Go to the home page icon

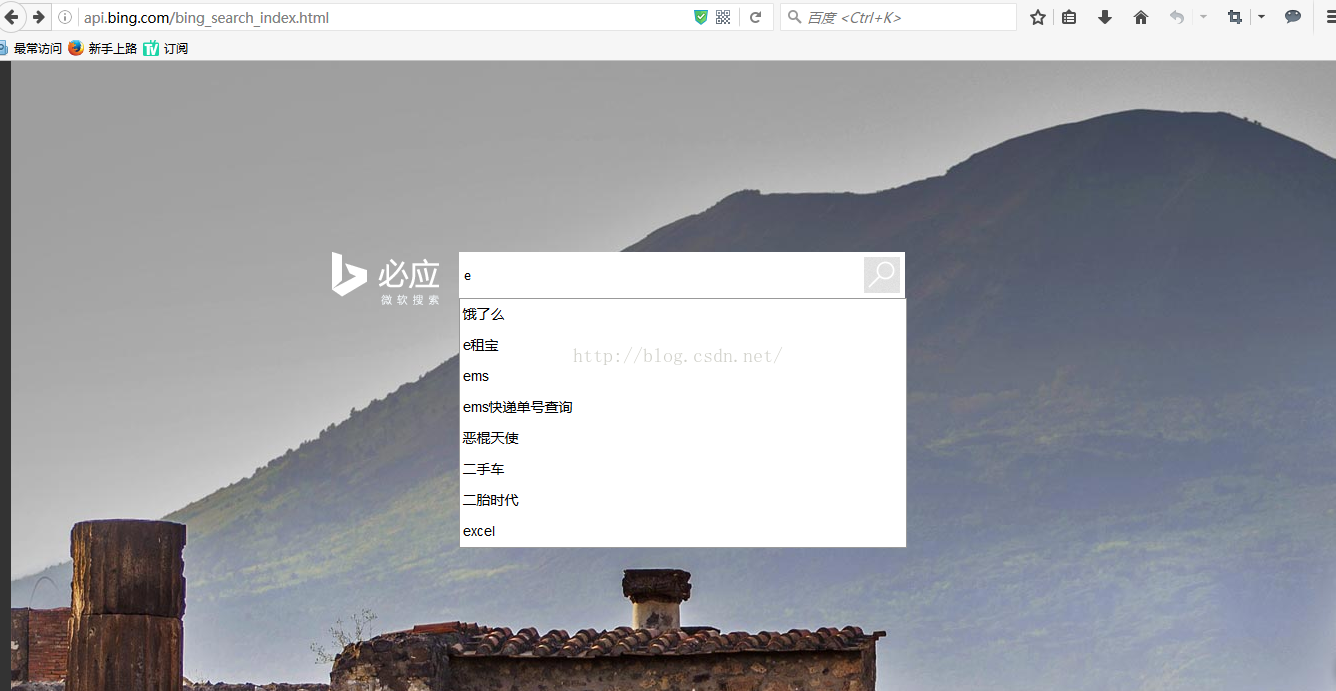click(1141, 17)
